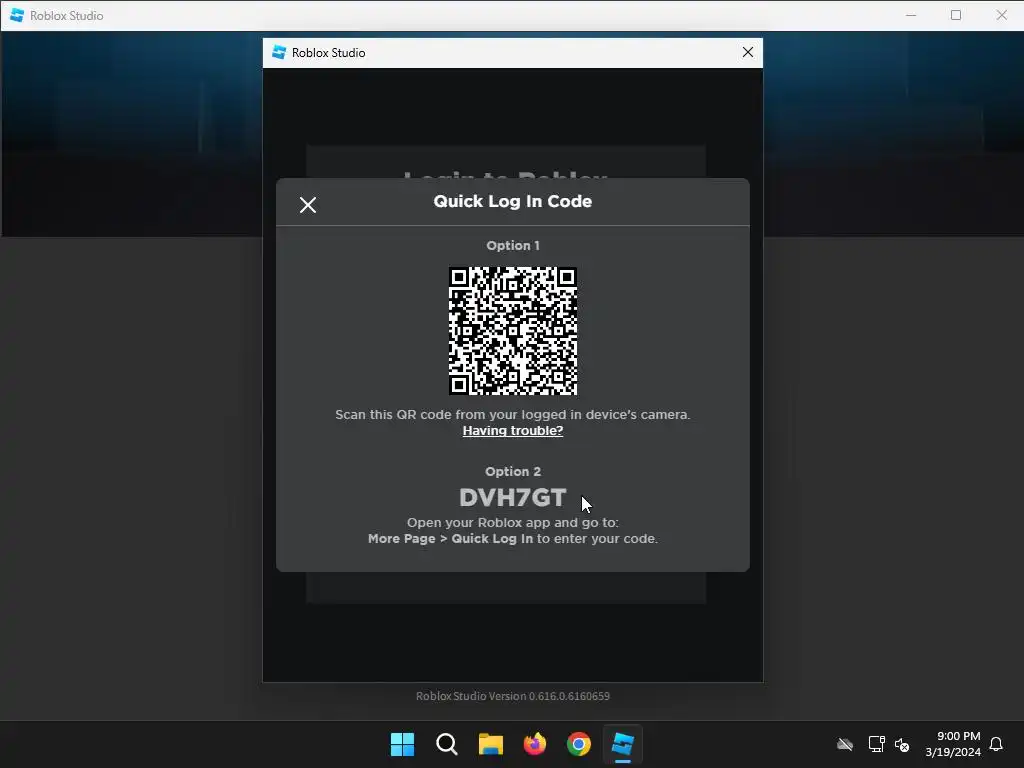This screenshot has width=1024, height=768.
Task: Close the inner Roblox Studio login window
Action: (748, 52)
